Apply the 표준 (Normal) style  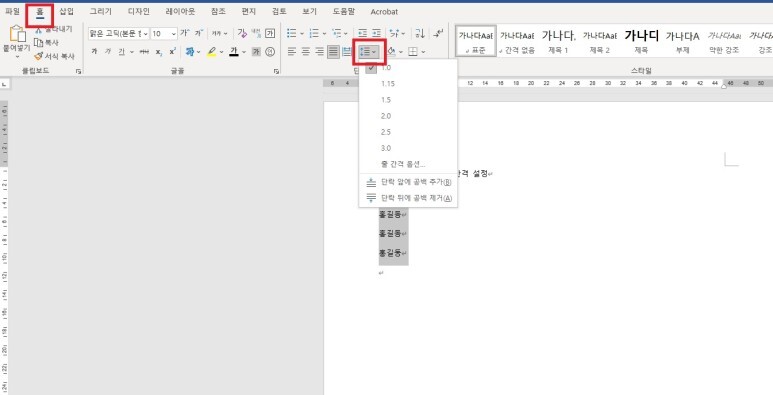476,41
